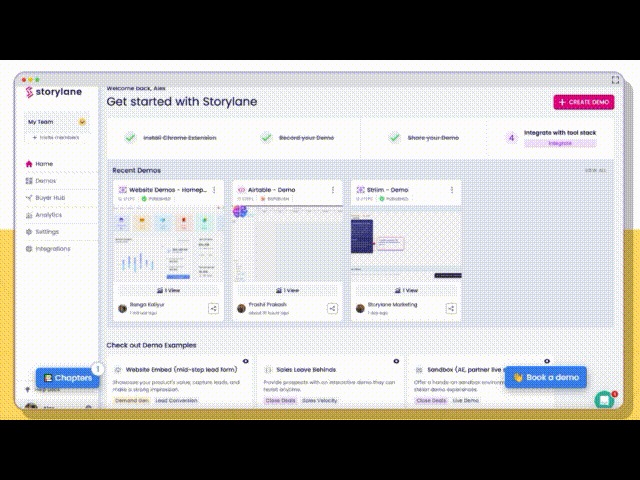Preview Sales Leave Behinds eye icon
640x480 pixels.
[x=396, y=361]
